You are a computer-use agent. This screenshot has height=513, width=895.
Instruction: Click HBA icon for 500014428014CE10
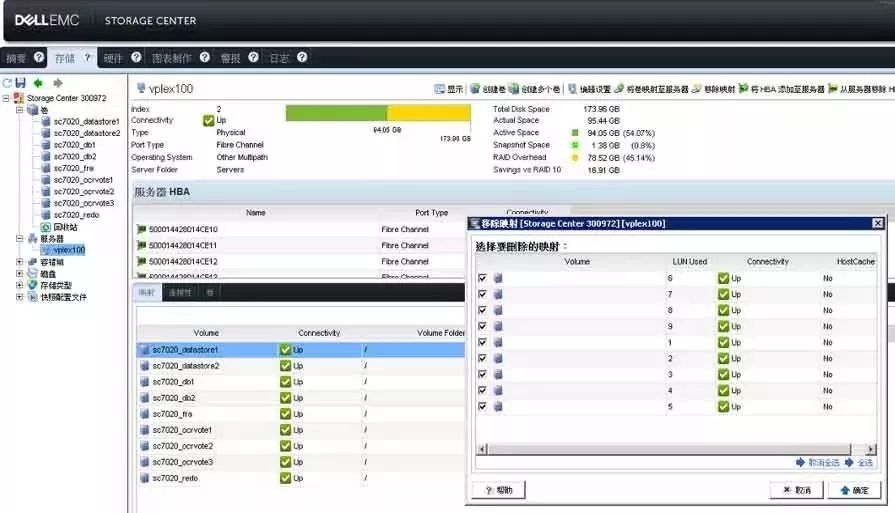[x=142, y=229]
